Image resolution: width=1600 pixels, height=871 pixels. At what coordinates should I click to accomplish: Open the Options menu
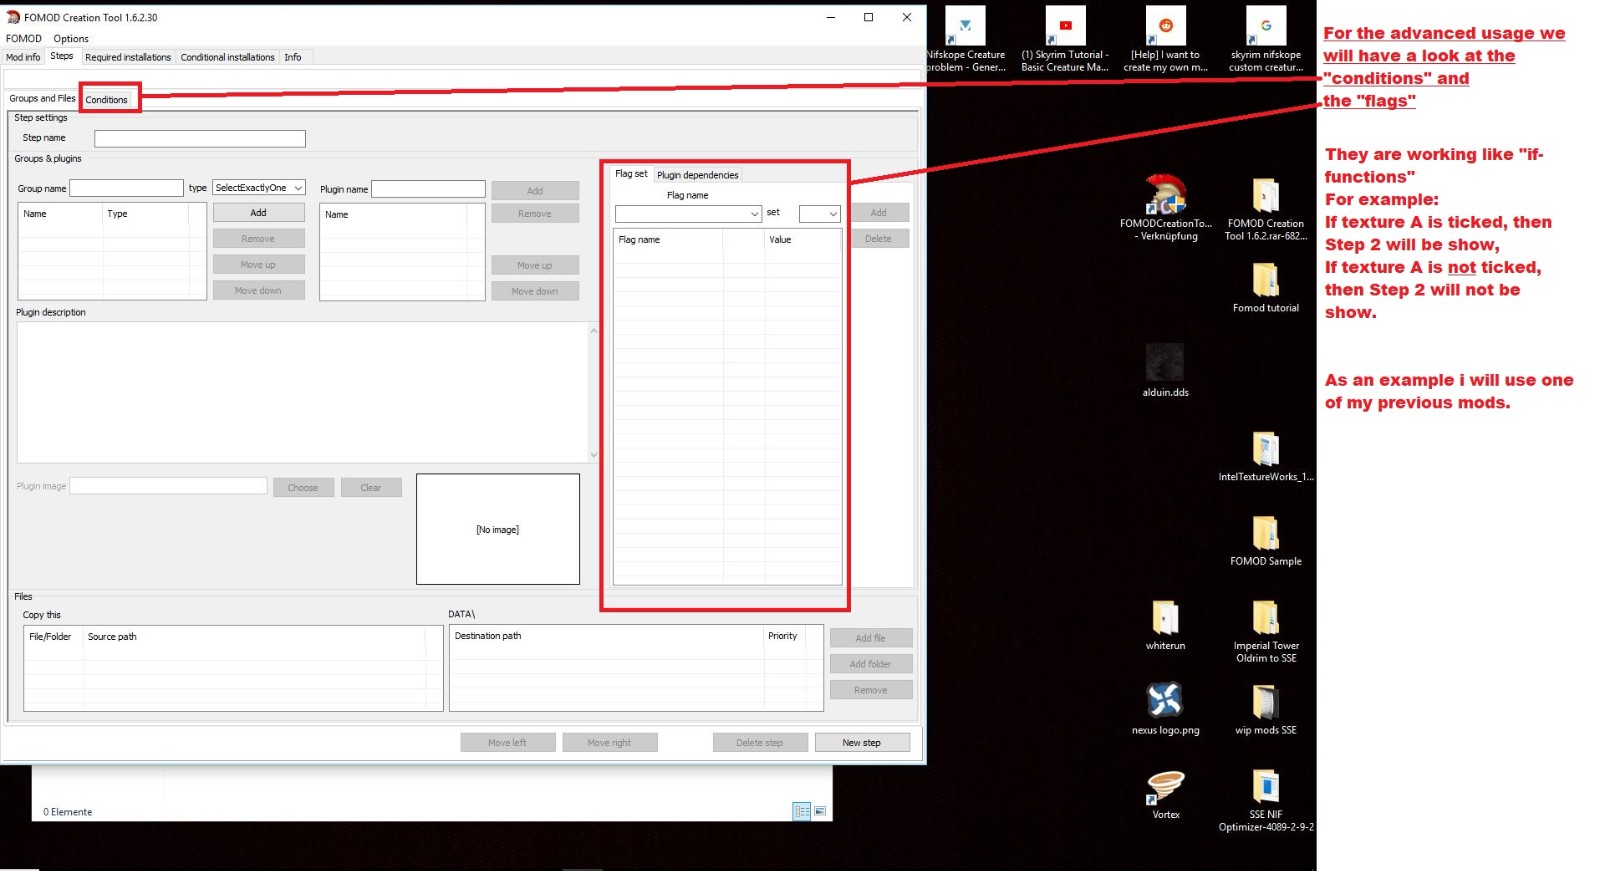(x=71, y=39)
